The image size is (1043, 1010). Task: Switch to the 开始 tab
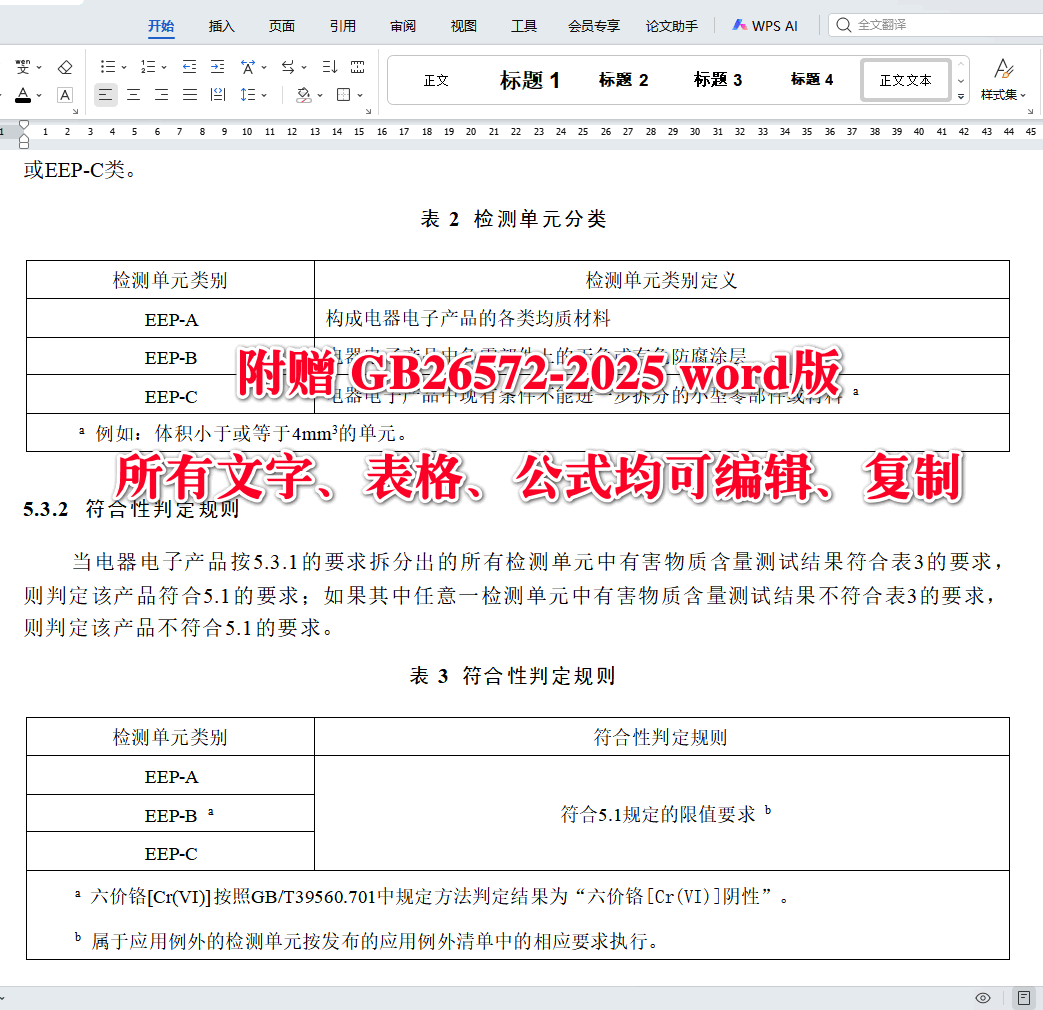pyautogui.click(x=161, y=26)
